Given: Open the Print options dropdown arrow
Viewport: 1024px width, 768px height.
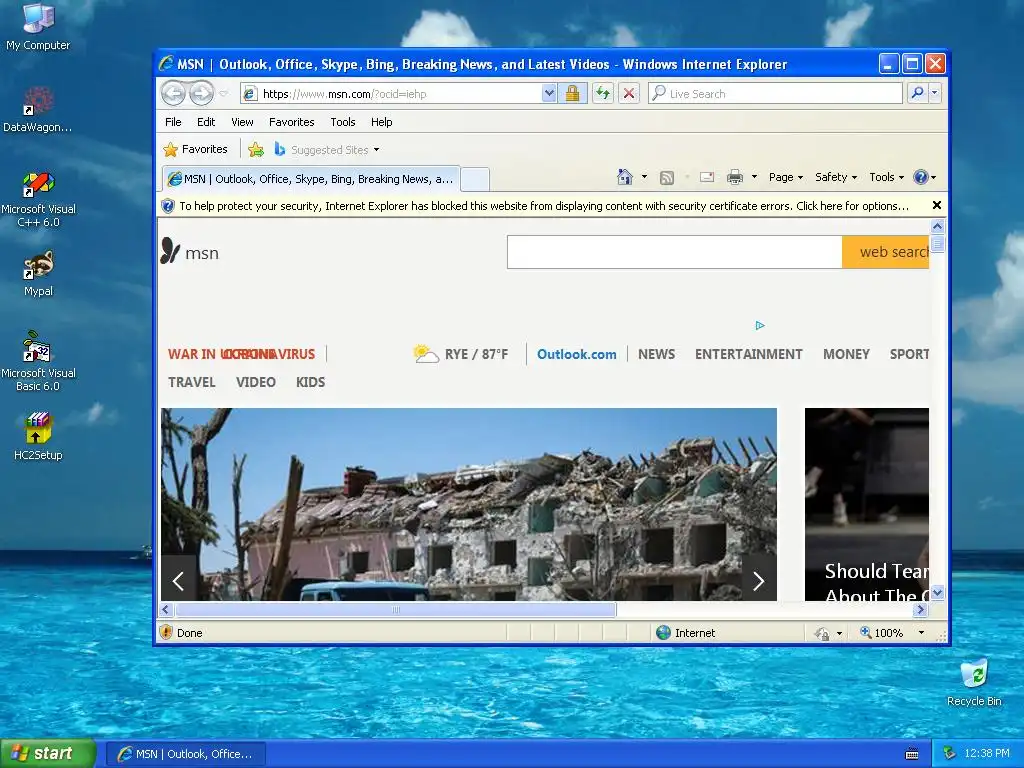Looking at the screenshot, I should pos(754,177).
